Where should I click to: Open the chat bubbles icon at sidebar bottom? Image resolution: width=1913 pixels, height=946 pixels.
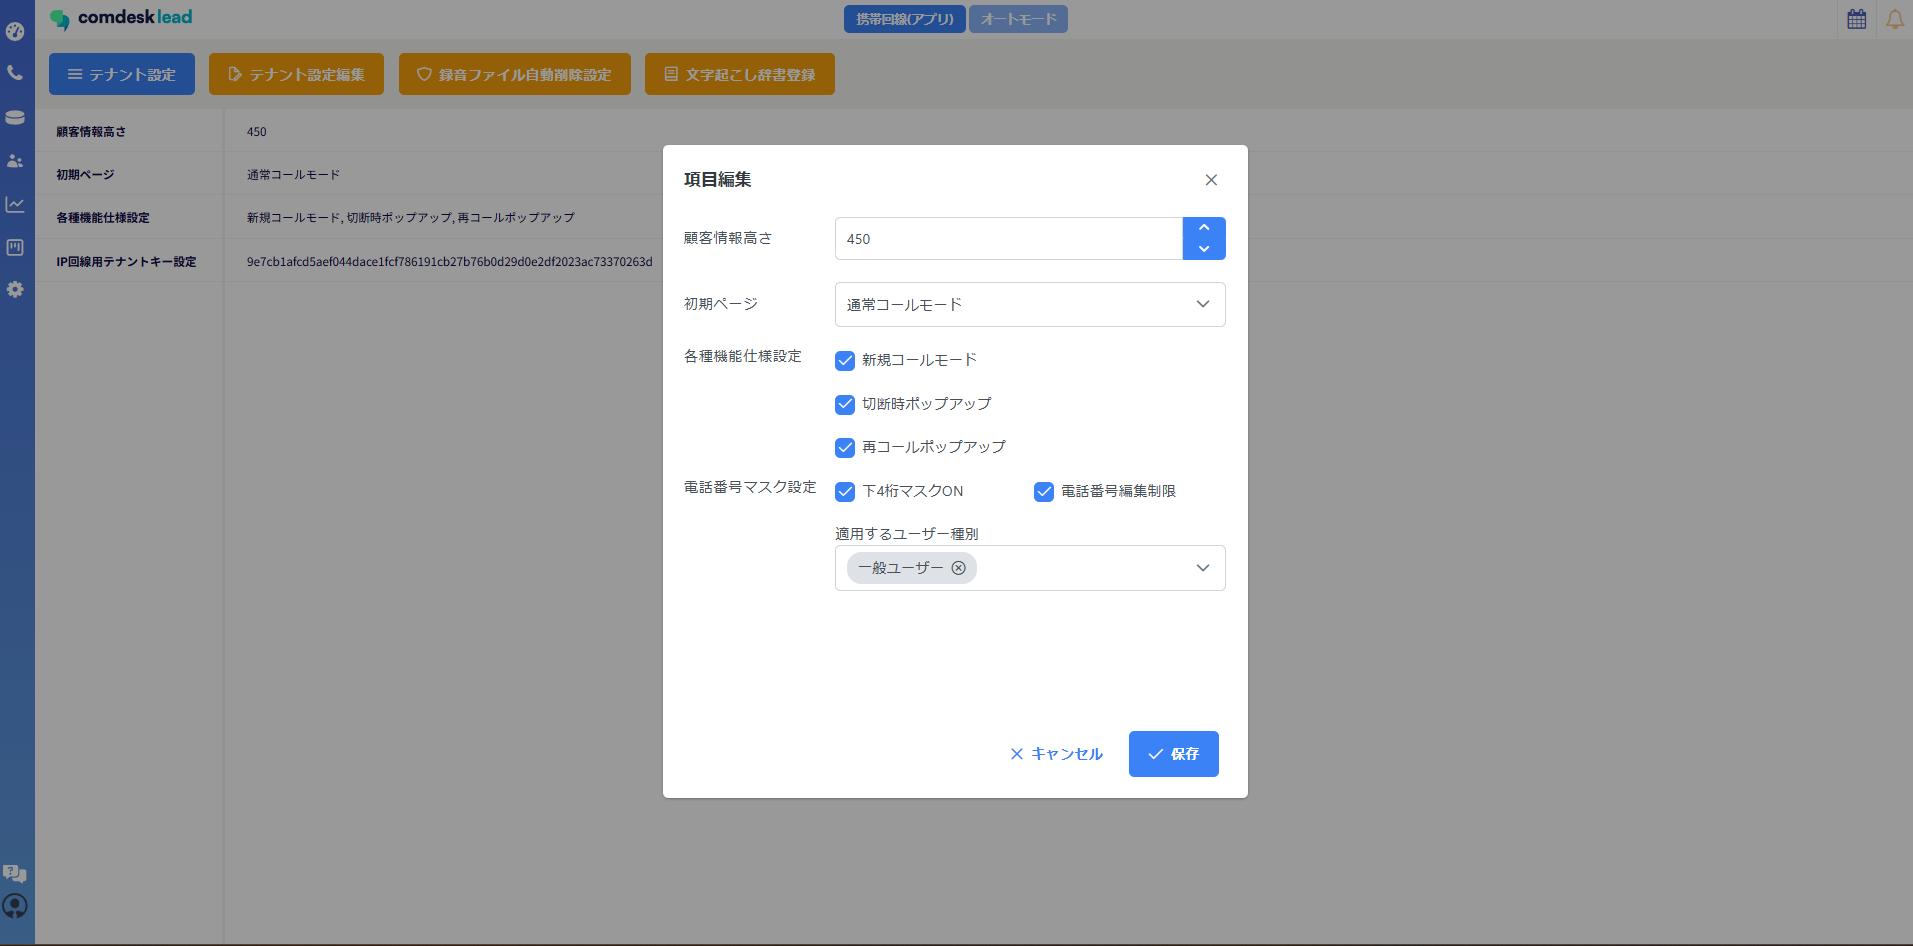coord(15,873)
